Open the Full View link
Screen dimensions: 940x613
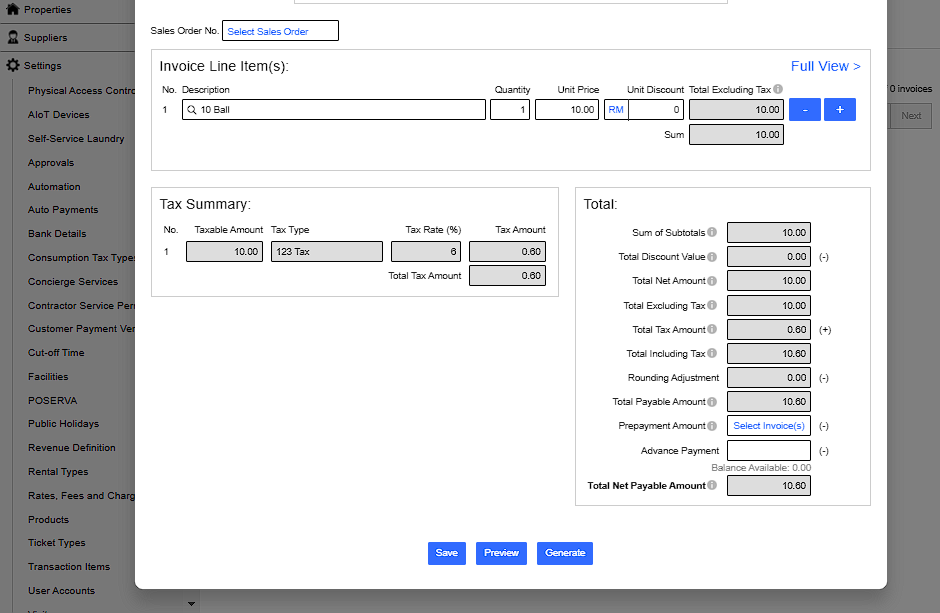tap(825, 66)
